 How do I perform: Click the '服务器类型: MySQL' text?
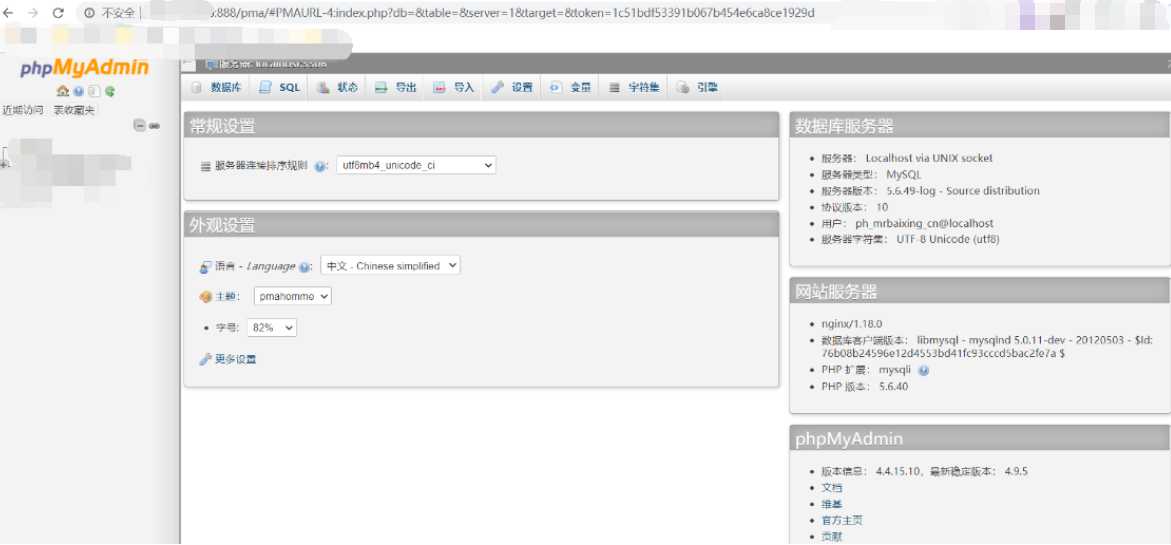point(872,175)
